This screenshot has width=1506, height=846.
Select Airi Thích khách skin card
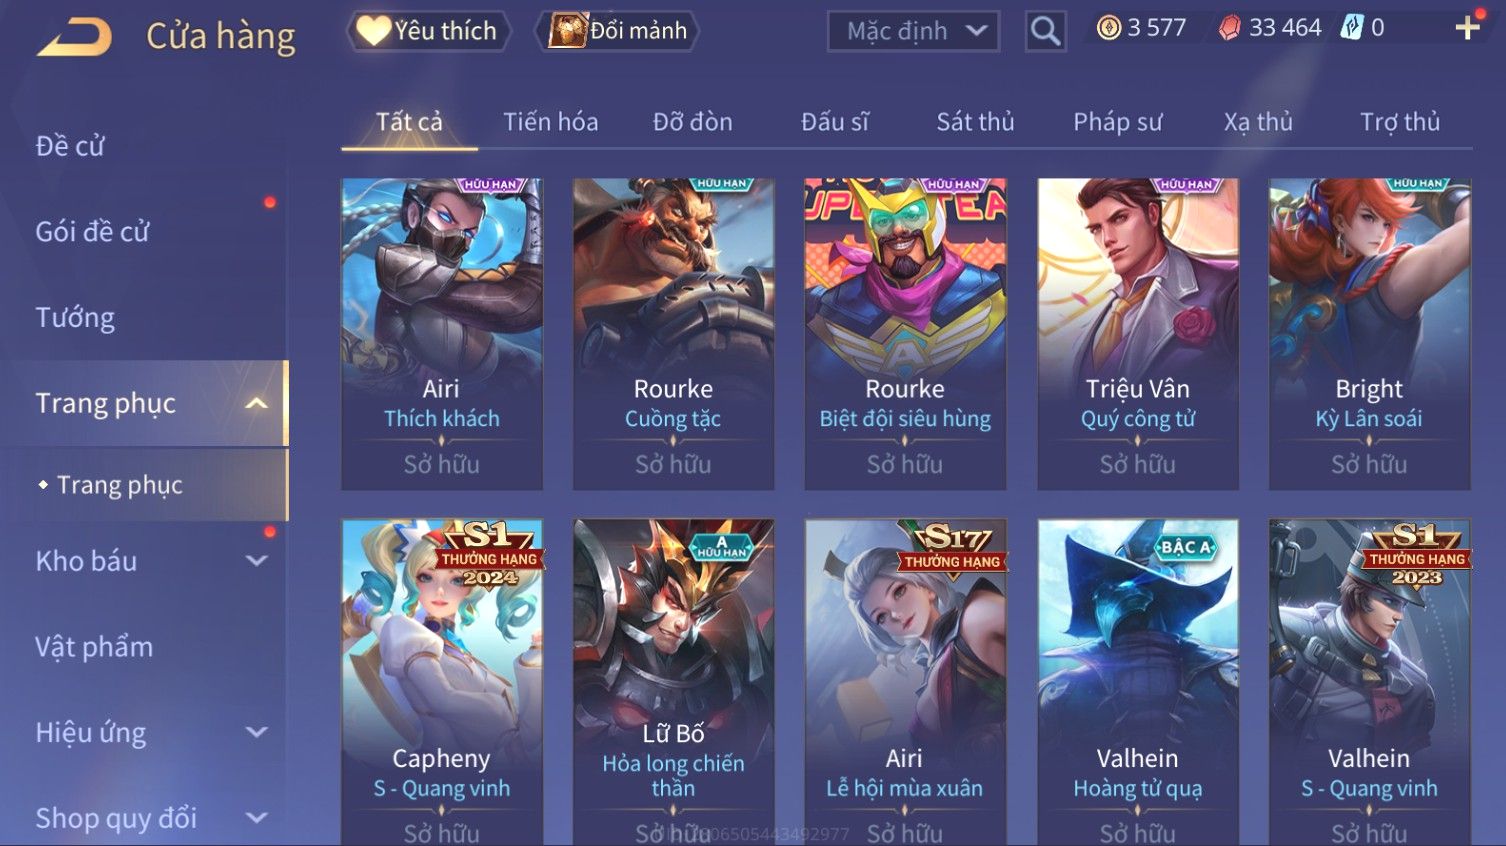click(x=442, y=334)
